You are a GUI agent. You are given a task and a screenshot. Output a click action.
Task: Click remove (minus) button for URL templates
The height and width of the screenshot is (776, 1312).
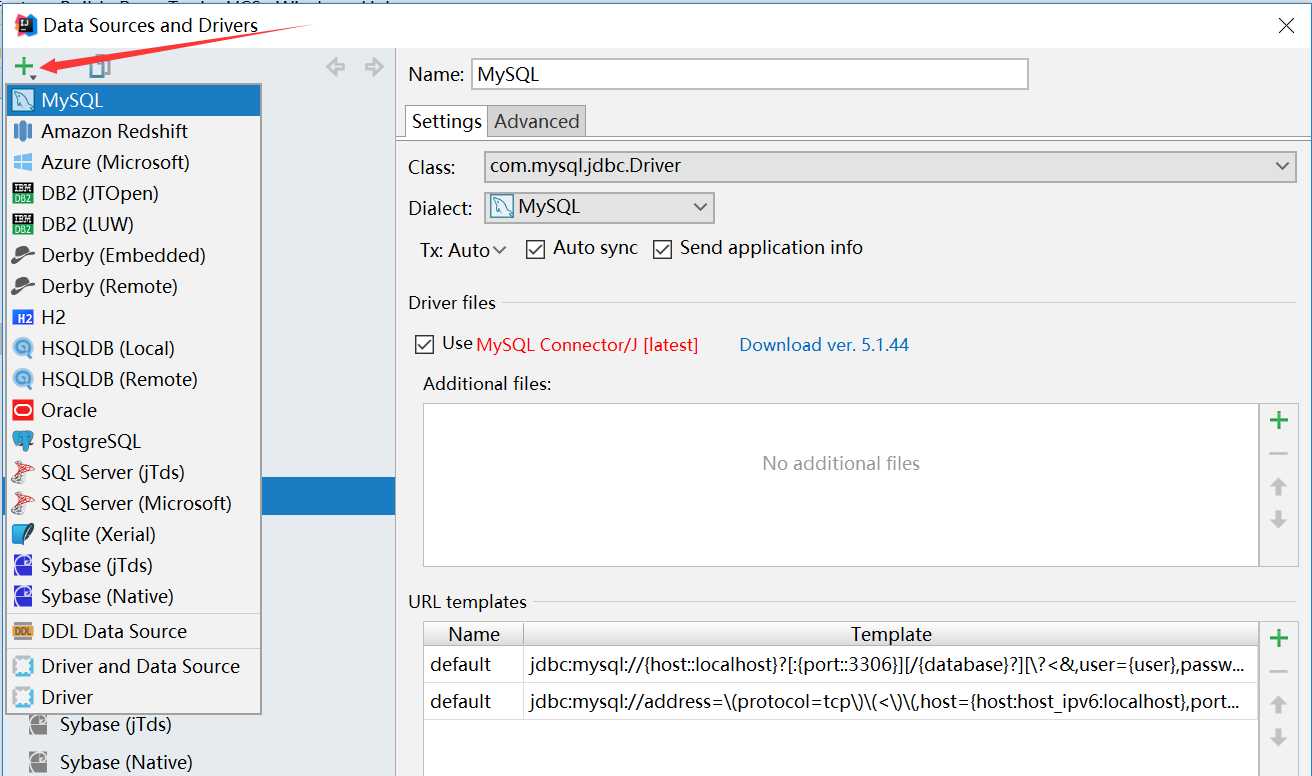tap(1278, 672)
